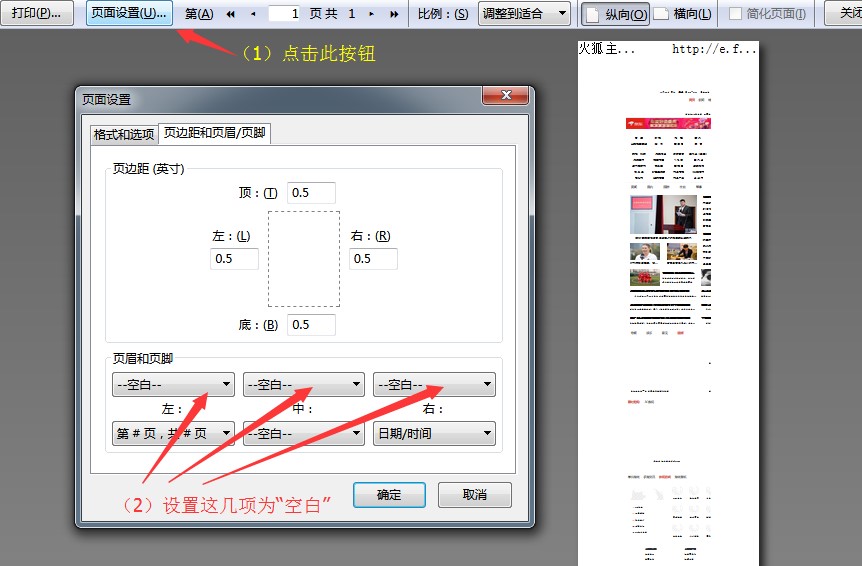The height and width of the screenshot is (566, 862).
Task: Click the 火狐主... header text in preview
Action: pos(607,49)
